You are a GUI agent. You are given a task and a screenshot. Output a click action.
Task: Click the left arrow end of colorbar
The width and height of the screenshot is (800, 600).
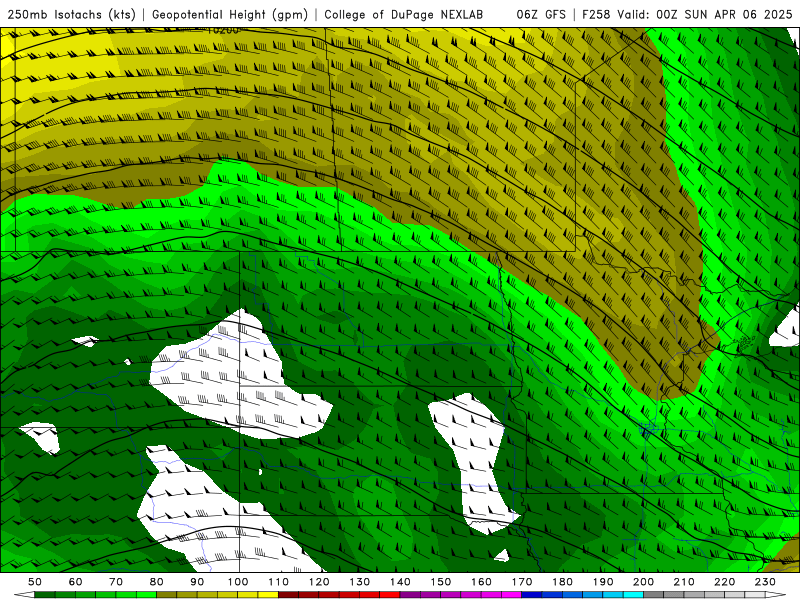click(24, 595)
